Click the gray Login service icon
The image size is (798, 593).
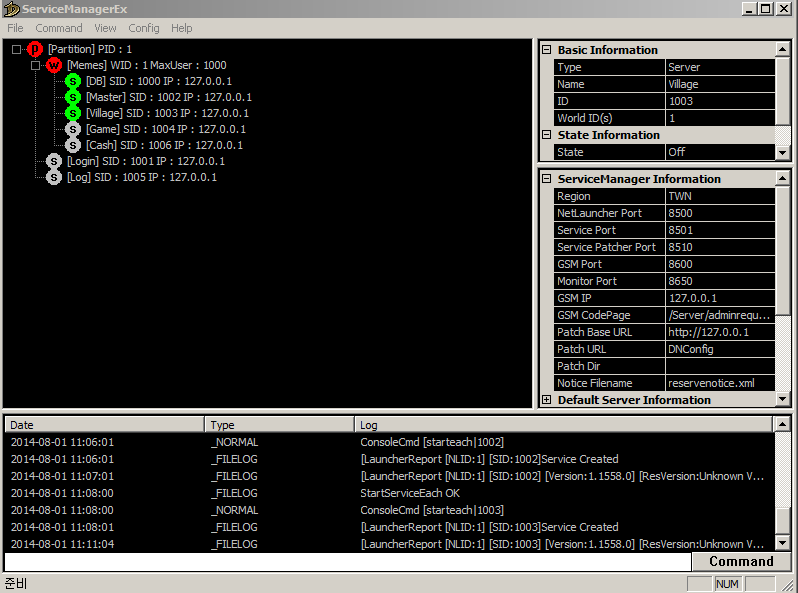point(53,161)
